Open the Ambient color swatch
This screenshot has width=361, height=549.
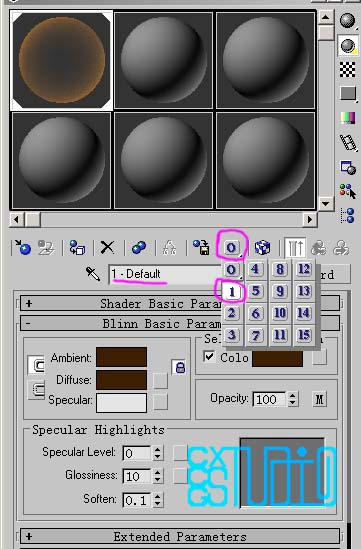(122, 357)
